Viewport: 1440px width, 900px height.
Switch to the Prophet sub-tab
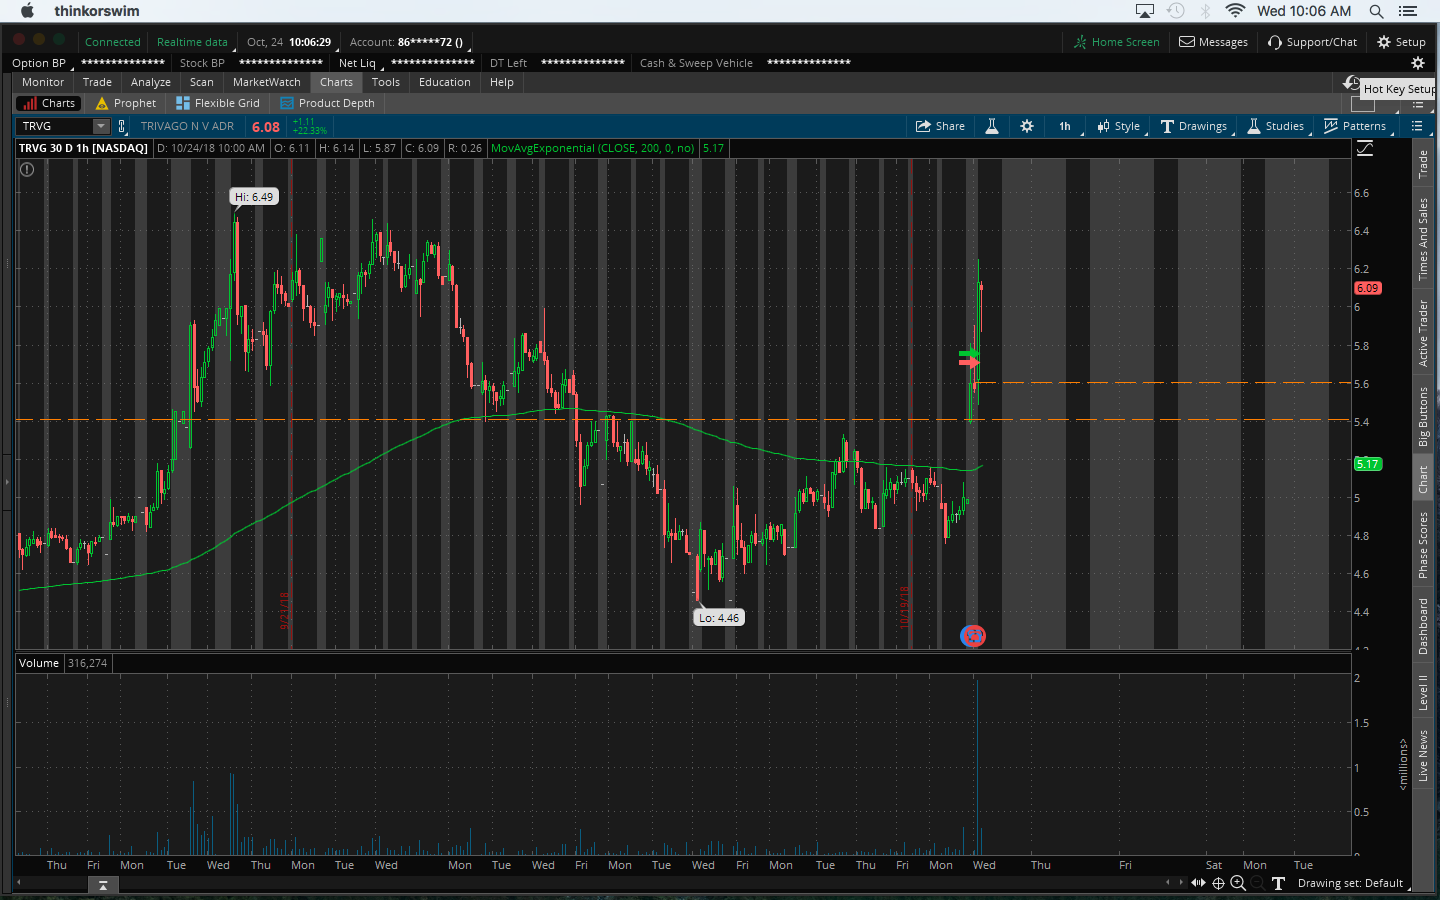(x=126, y=103)
